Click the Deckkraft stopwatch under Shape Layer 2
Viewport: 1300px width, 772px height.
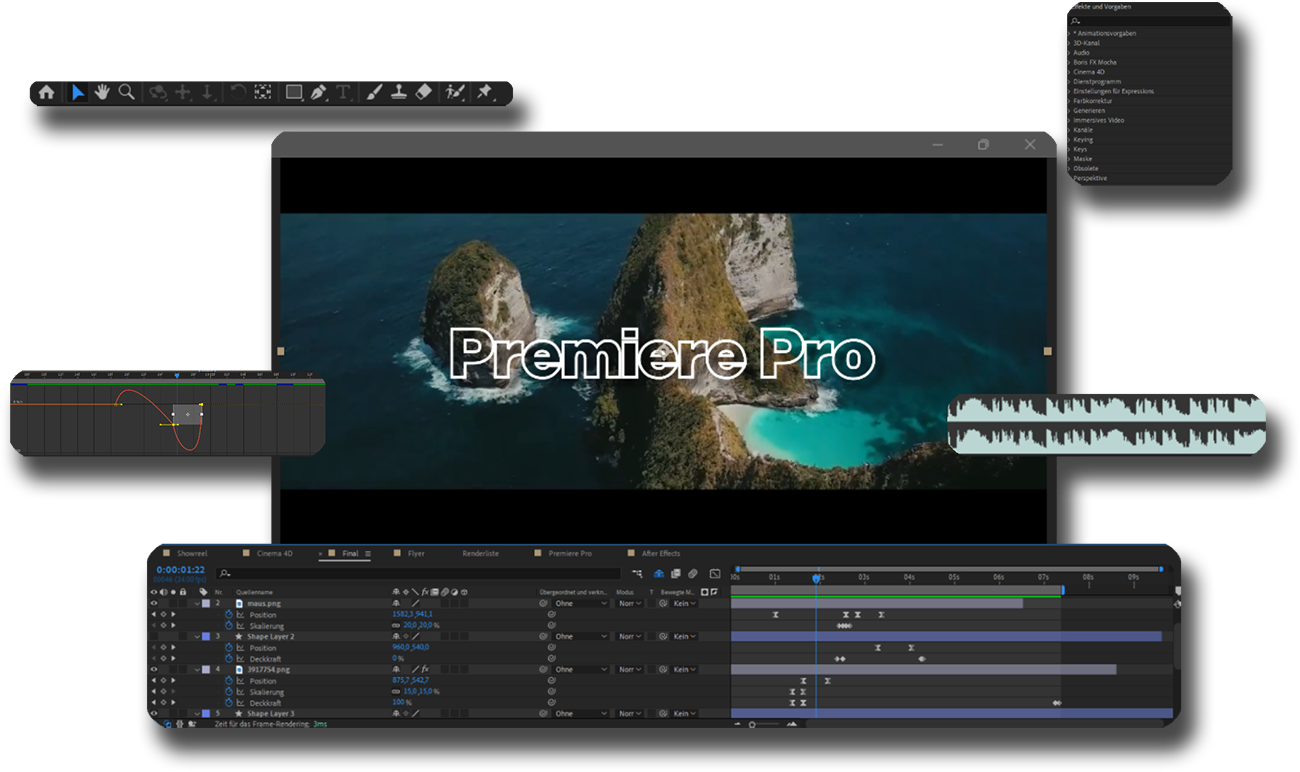pos(229,659)
